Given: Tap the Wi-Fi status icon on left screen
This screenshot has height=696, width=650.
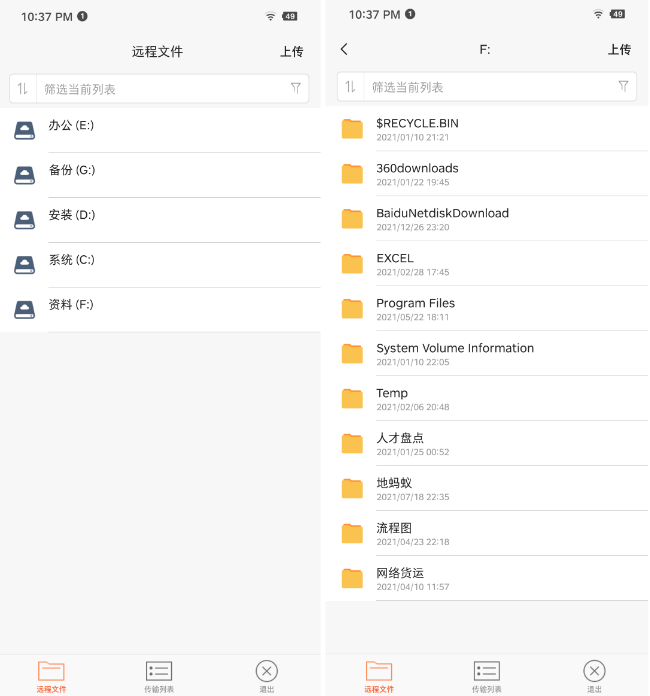Looking at the screenshot, I should [270, 16].
